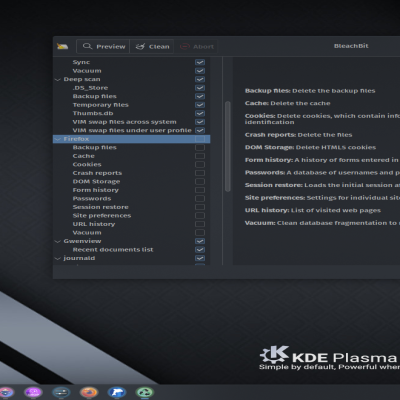This screenshot has width=400, height=400.
Task: Select the Recent documents list row
Action: pos(132,250)
